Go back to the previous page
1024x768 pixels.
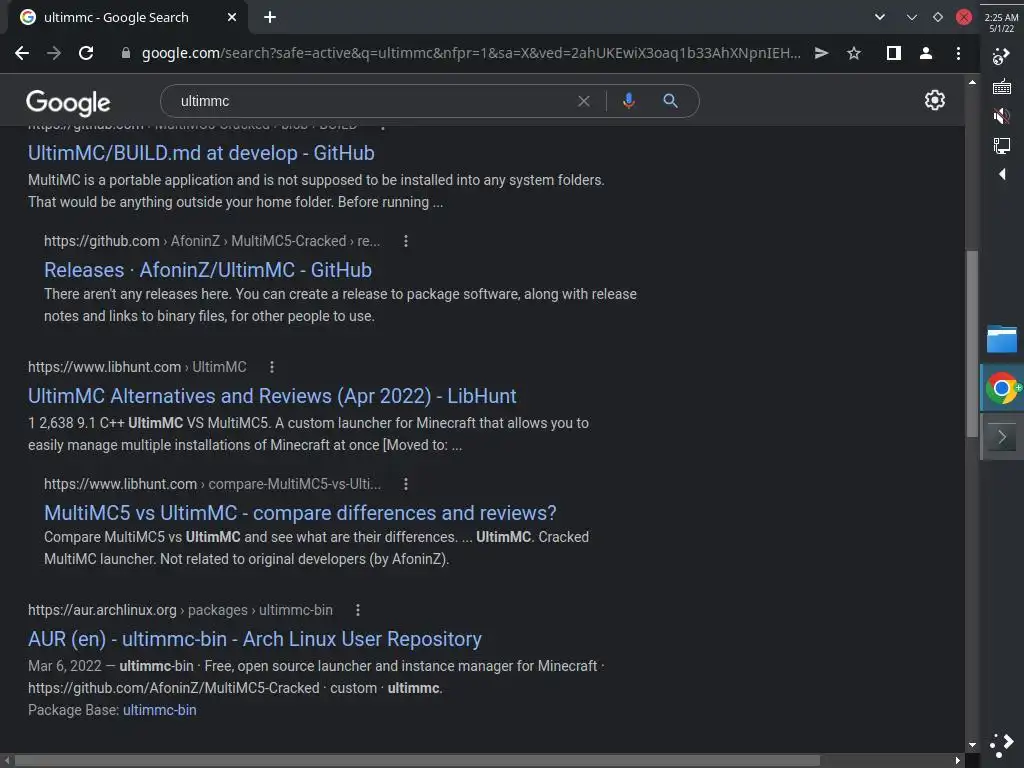pos(22,54)
